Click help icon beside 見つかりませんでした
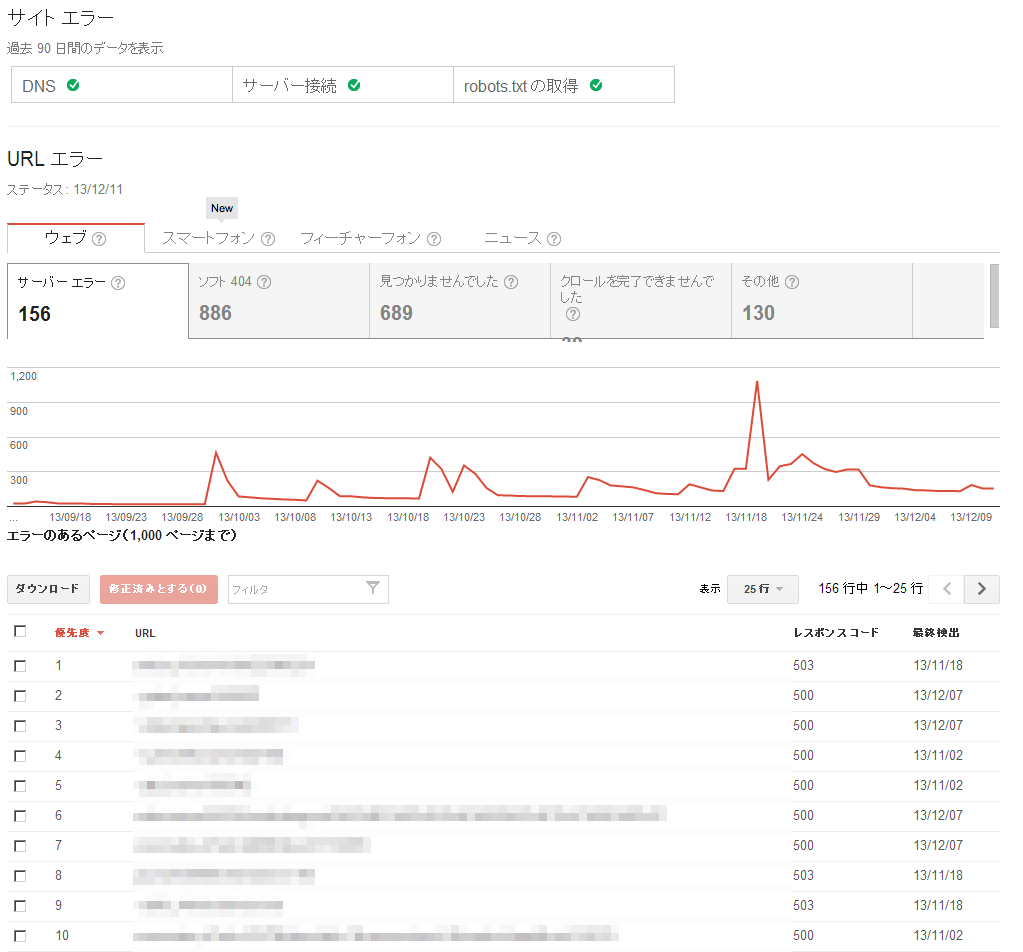Image resolution: width=1023 pixels, height=952 pixels. point(511,283)
